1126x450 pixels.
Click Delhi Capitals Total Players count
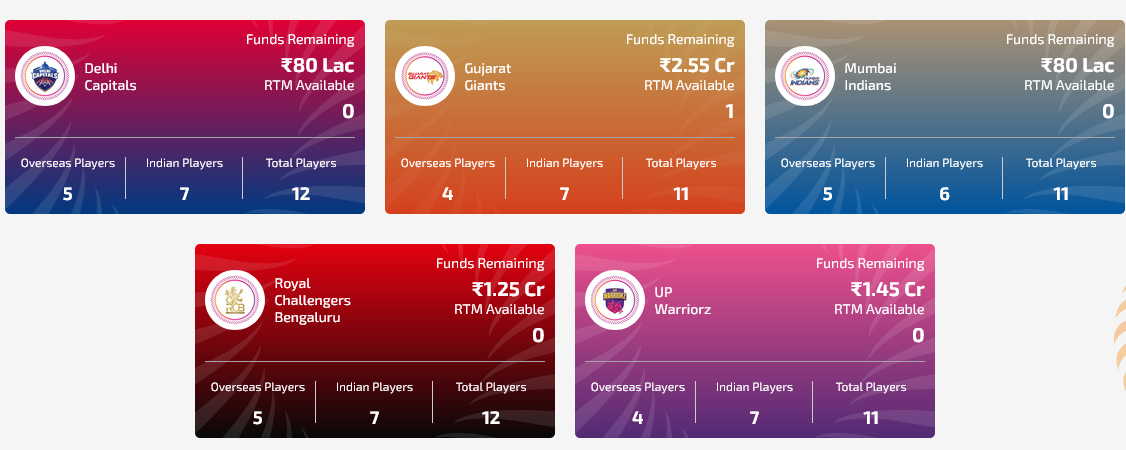tap(301, 193)
